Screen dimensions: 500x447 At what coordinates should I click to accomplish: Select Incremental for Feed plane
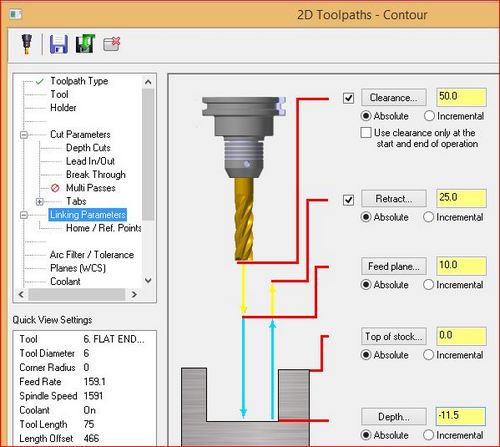(x=428, y=285)
